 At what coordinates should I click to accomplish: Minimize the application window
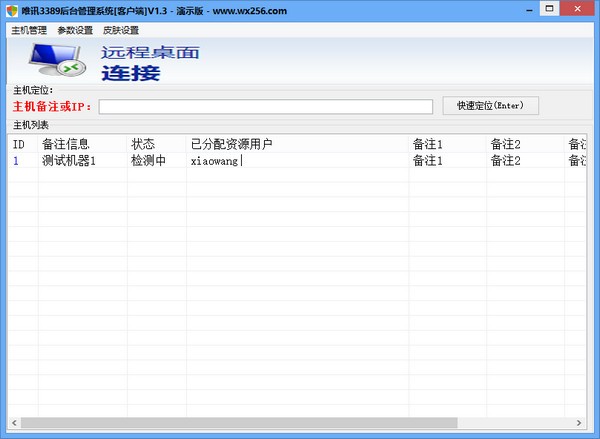[x=522, y=10]
